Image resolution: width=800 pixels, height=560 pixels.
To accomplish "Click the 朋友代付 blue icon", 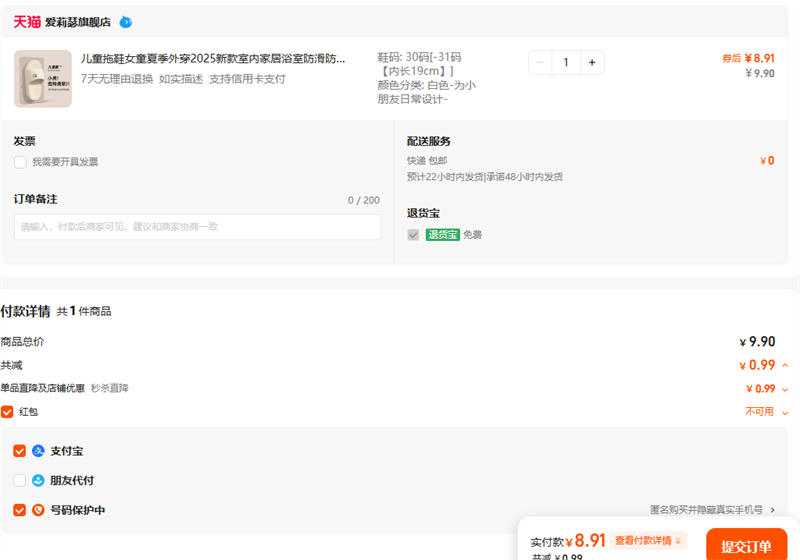I will pos(38,480).
